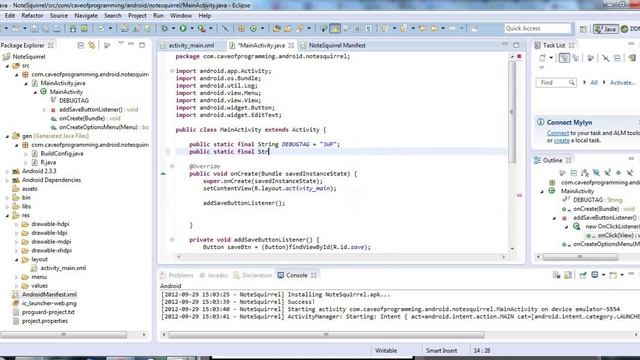Toggle Mark Occurrences highlighted toolbar button
Screen dimensions: 640x360
pyautogui.click(x=335, y=28)
